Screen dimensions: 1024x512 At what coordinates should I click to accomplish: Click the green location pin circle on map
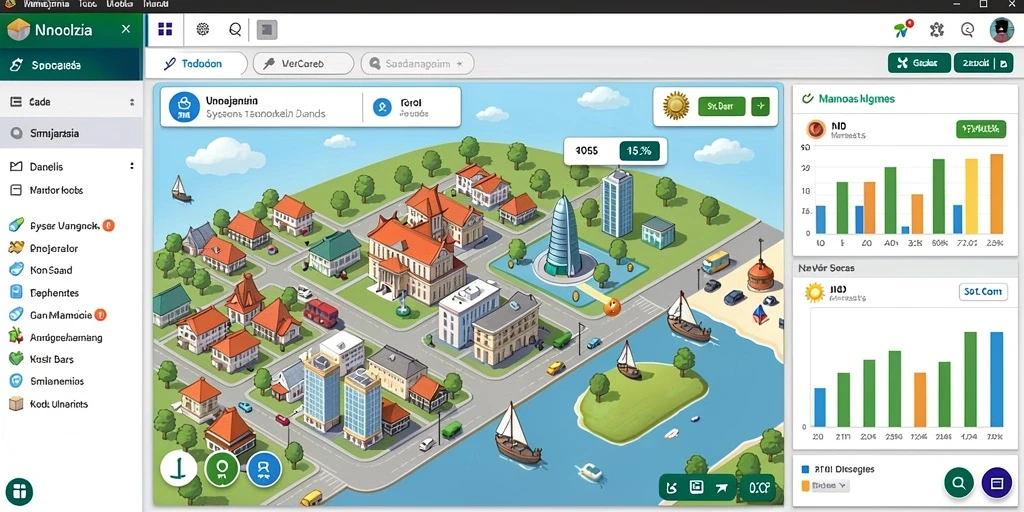[221, 469]
